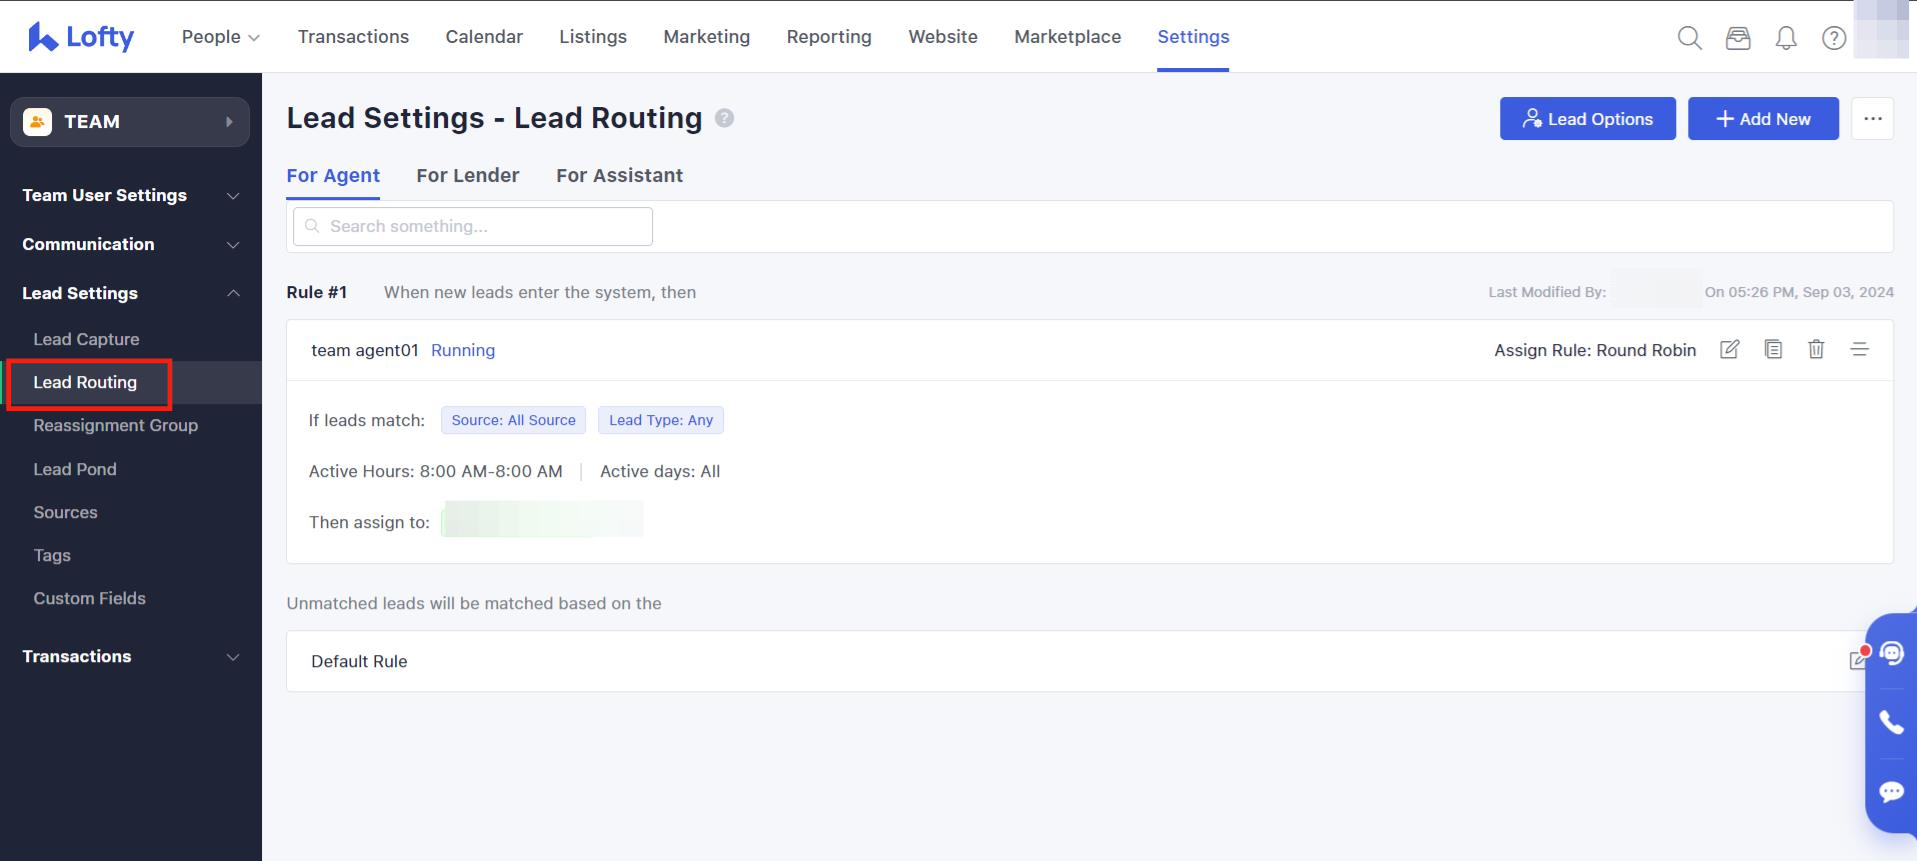Click the Lead Options button

[x=1587, y=119]
